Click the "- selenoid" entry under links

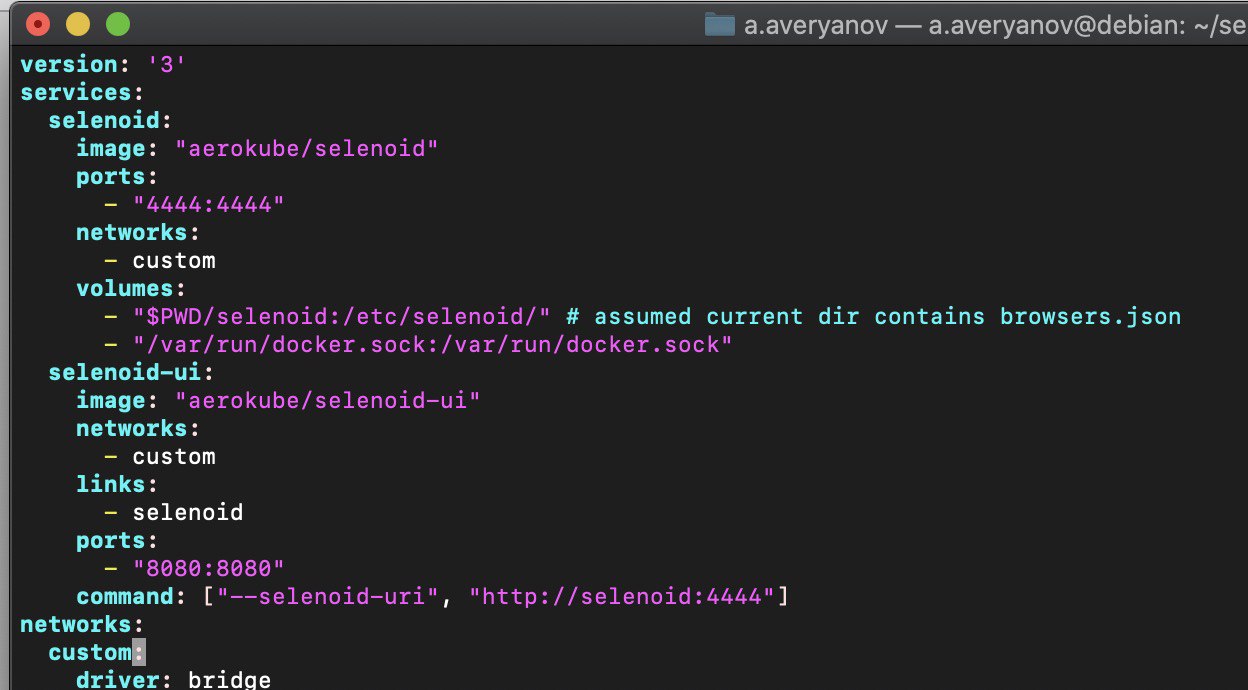coord(174,513)
